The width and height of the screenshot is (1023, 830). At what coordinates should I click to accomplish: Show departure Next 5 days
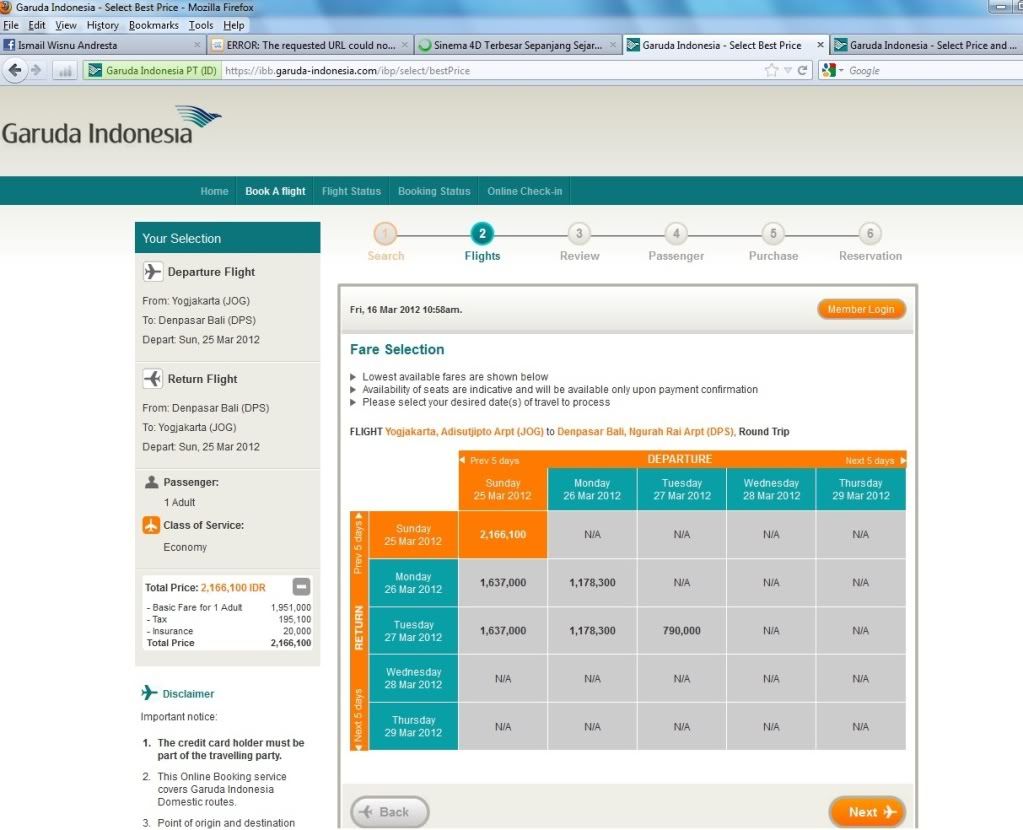875,460
